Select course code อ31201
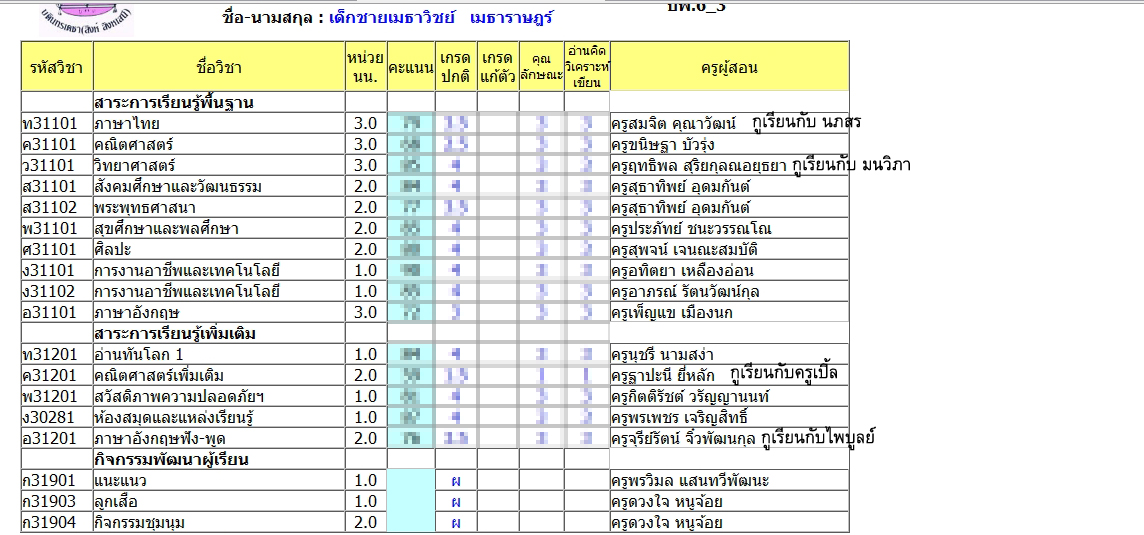1144x535 pixels. point(50,439)
